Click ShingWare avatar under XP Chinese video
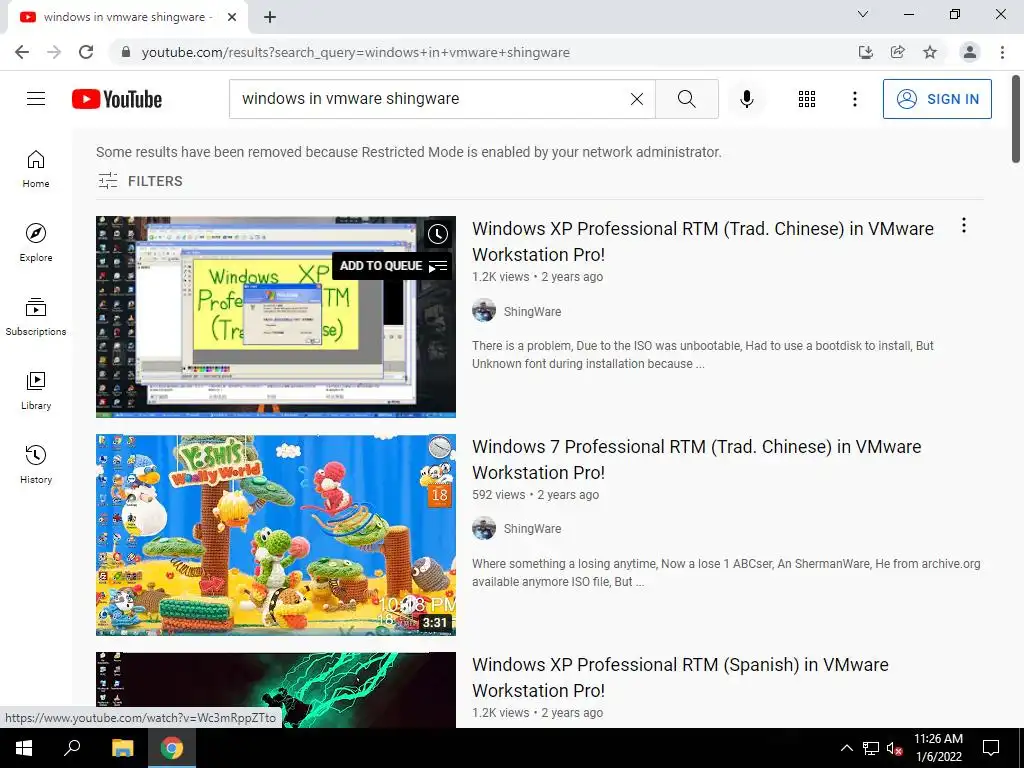Screen dimensions: 1024x768 (x=484, y=311)
